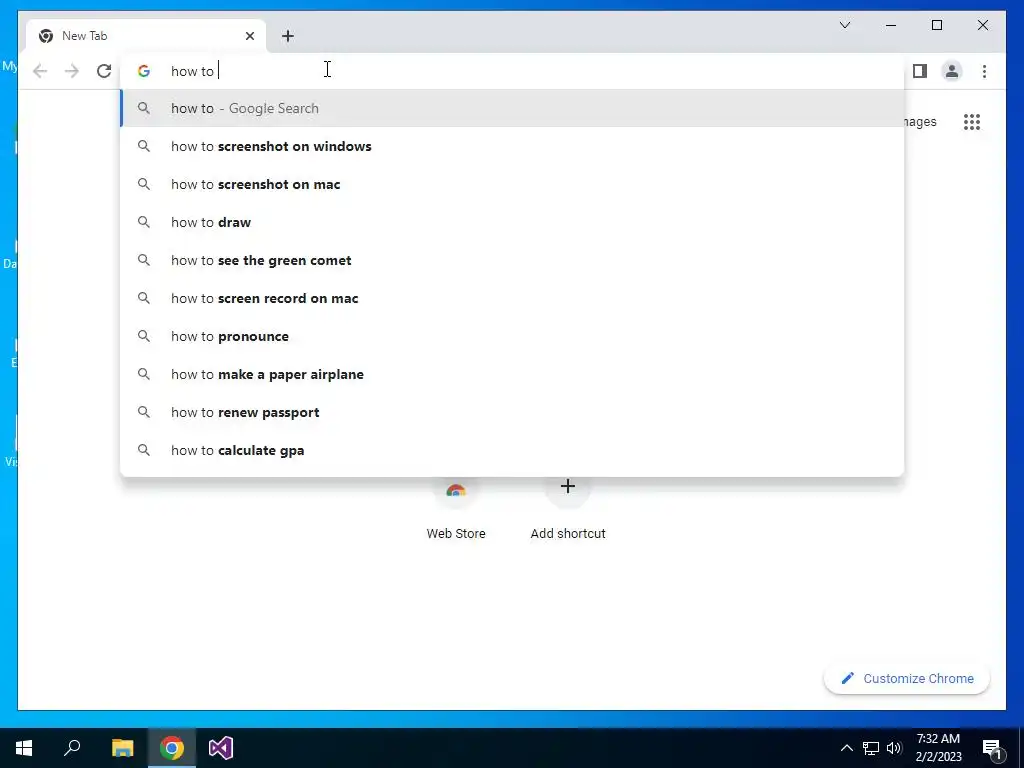Launch Visual Studio from the taskbar
Screen dimensions: 1024x768
click(221, 748)
